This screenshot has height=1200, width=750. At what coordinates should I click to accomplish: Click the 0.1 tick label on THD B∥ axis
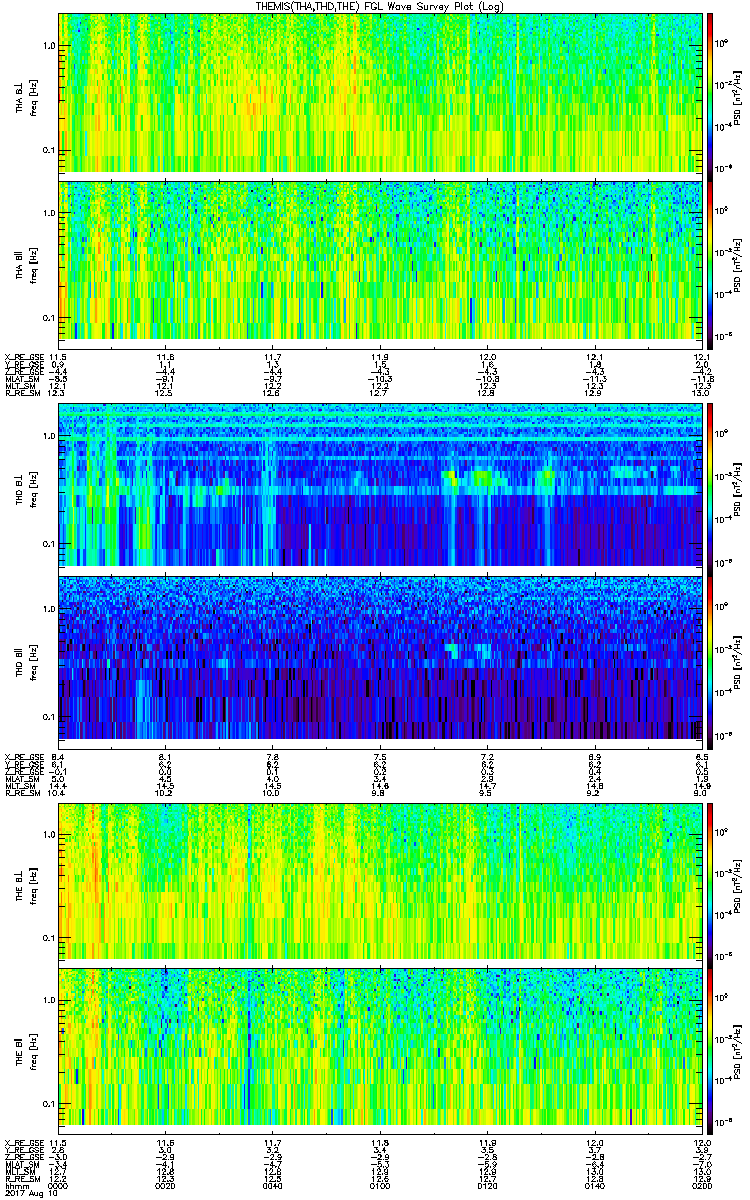point(48,717)
